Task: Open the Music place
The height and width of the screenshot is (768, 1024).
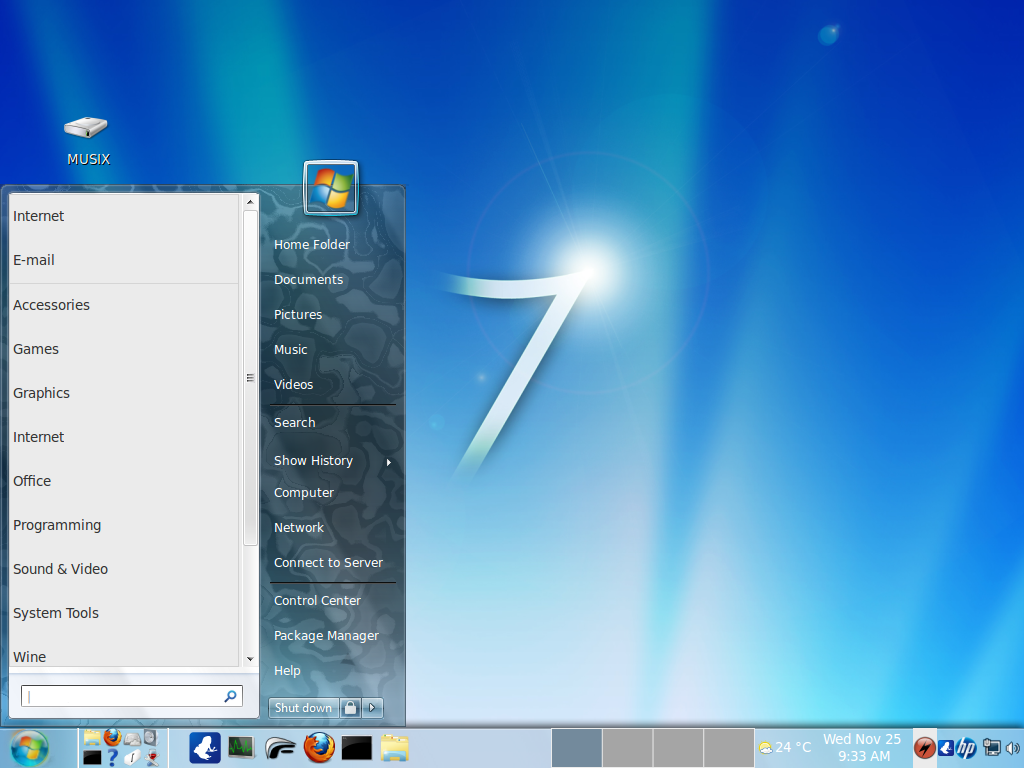Action: (x=332, y=349)
